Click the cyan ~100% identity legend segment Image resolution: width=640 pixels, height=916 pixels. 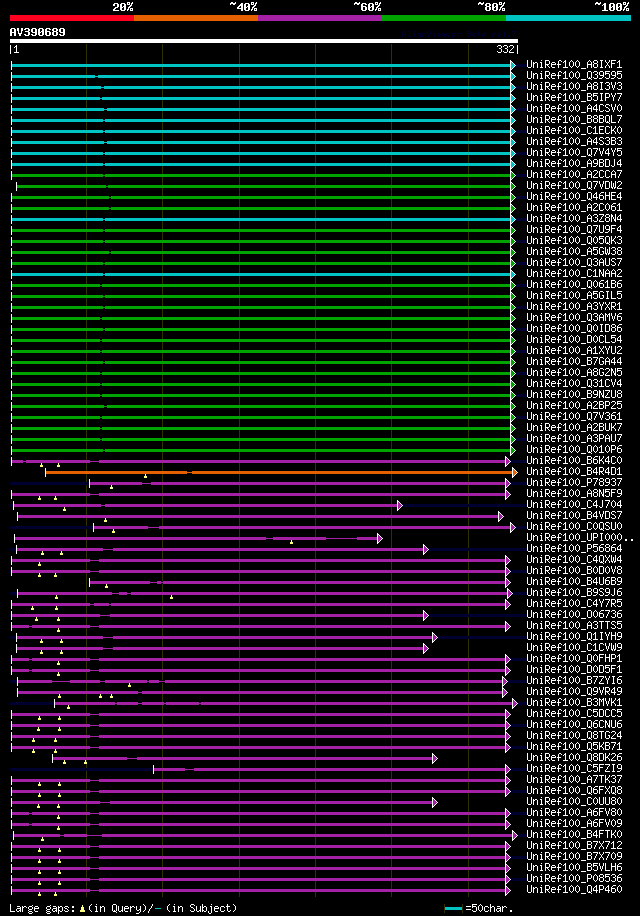[568, 18]
